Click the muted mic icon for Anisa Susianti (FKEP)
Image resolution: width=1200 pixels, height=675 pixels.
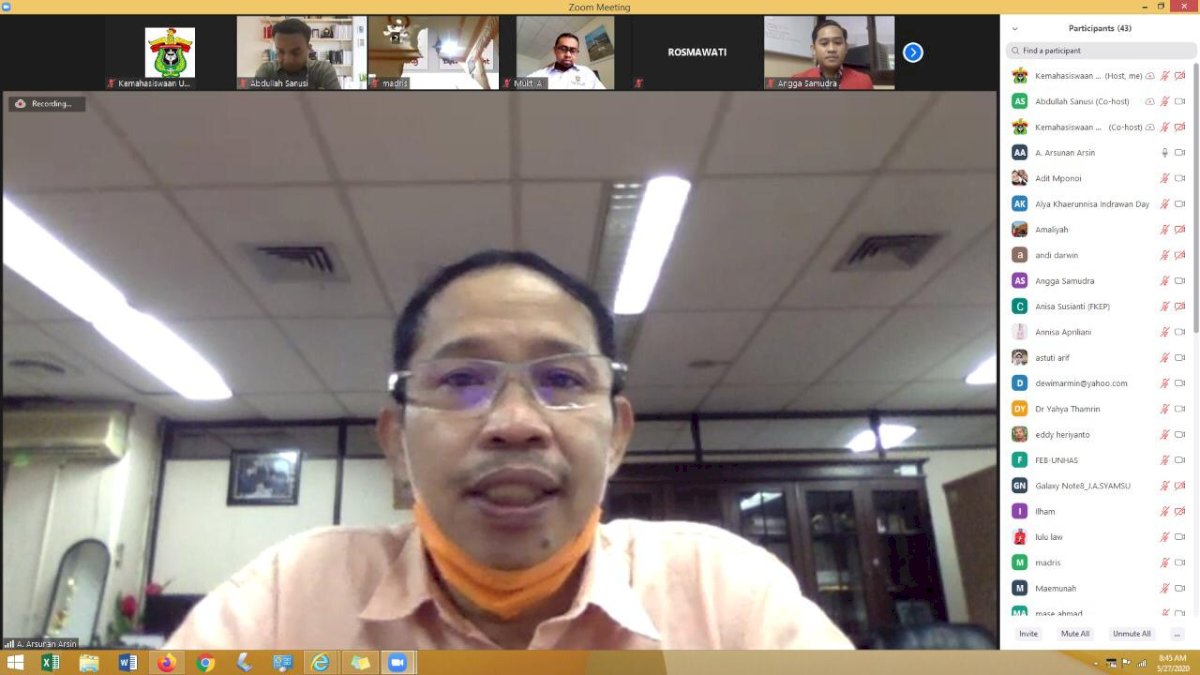pyautogui.click(x=1165, y=307)
